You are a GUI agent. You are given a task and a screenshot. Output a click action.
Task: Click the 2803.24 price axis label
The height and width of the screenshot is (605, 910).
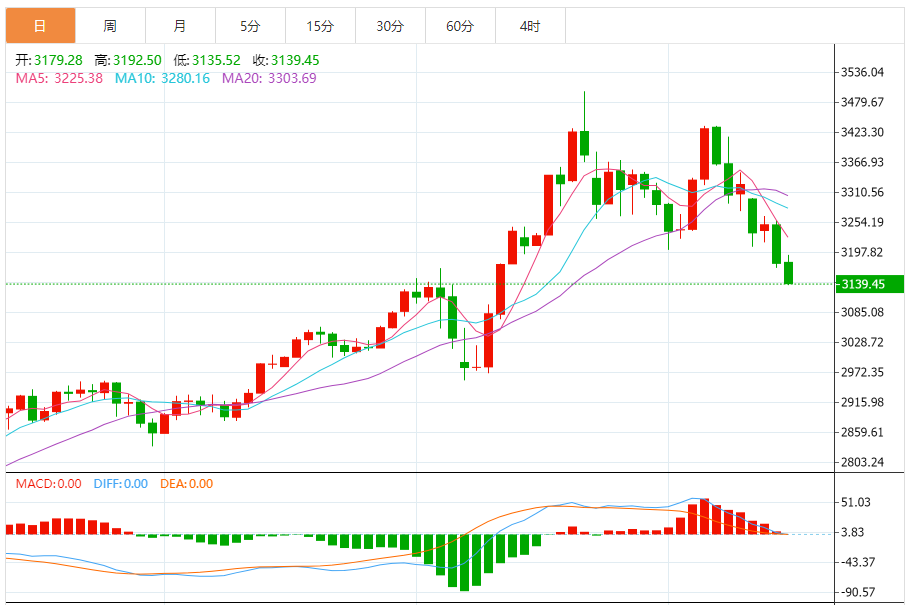pos(862,462)
